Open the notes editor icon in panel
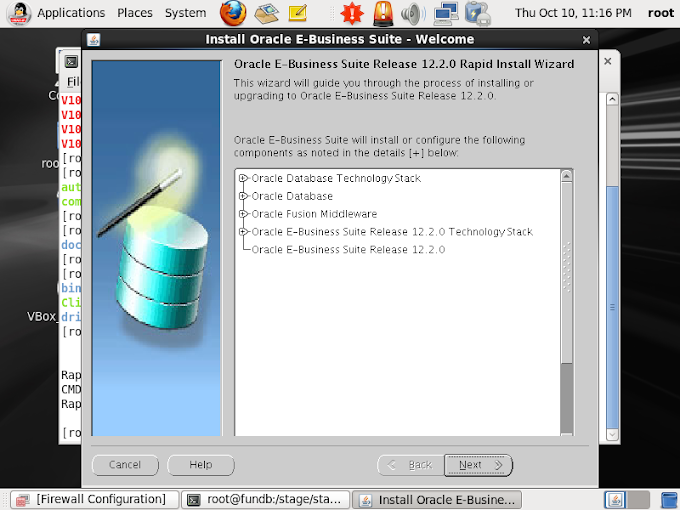The width and height of the screenshot is (680, 510). tap(298, 13)
